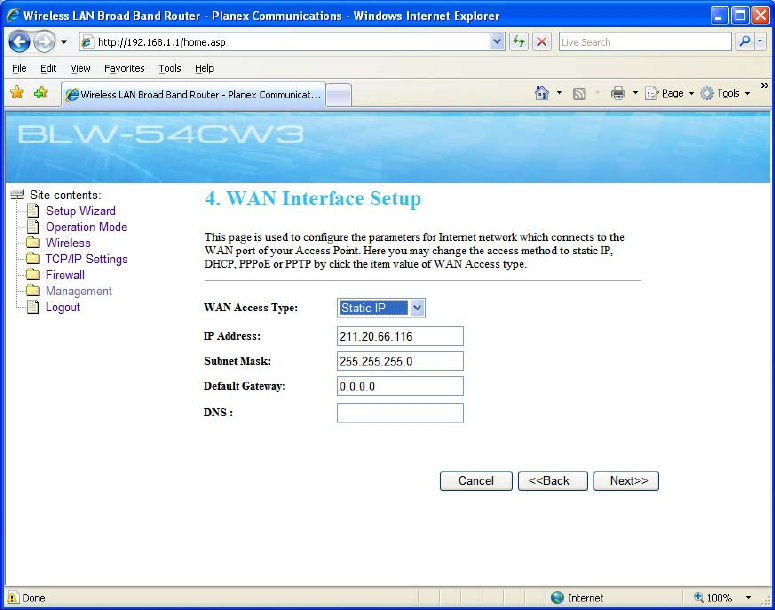775x610 pixels.
Task: Open the View menu
Action: coord(80,68)
